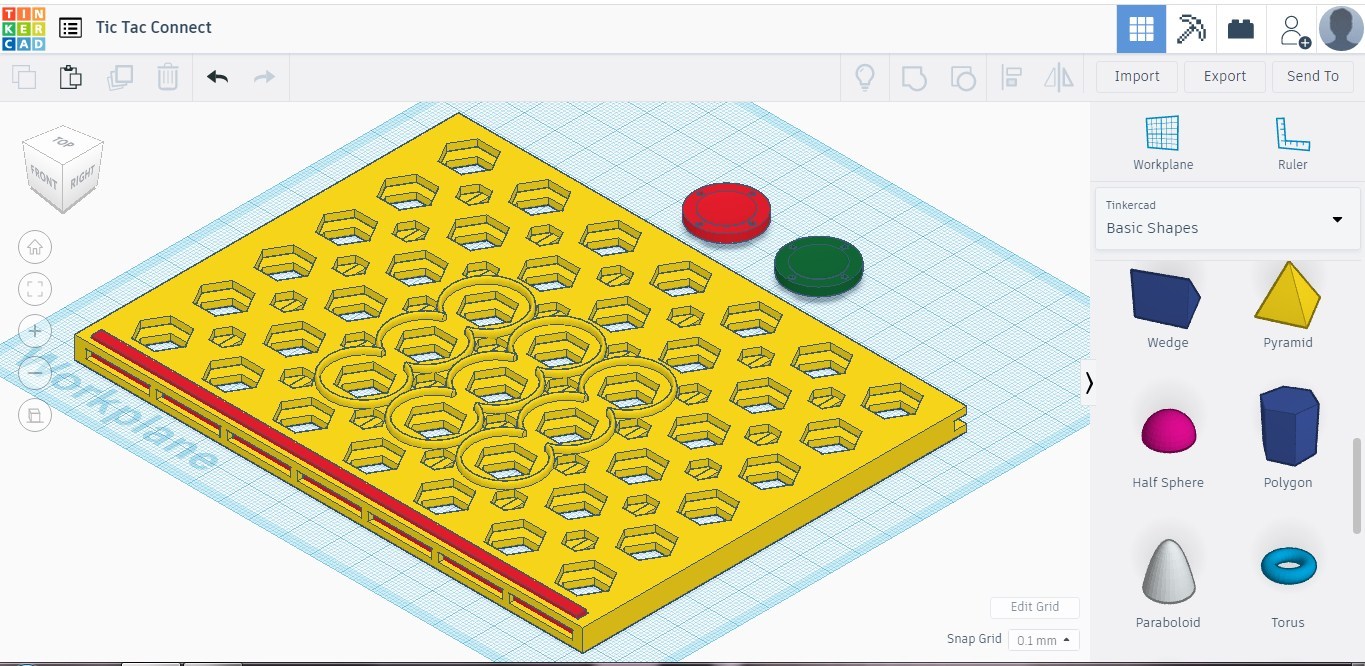Click the Align icon
Image resolution: width=1365 pixels, height=666 pixels.
[1011, 77]
